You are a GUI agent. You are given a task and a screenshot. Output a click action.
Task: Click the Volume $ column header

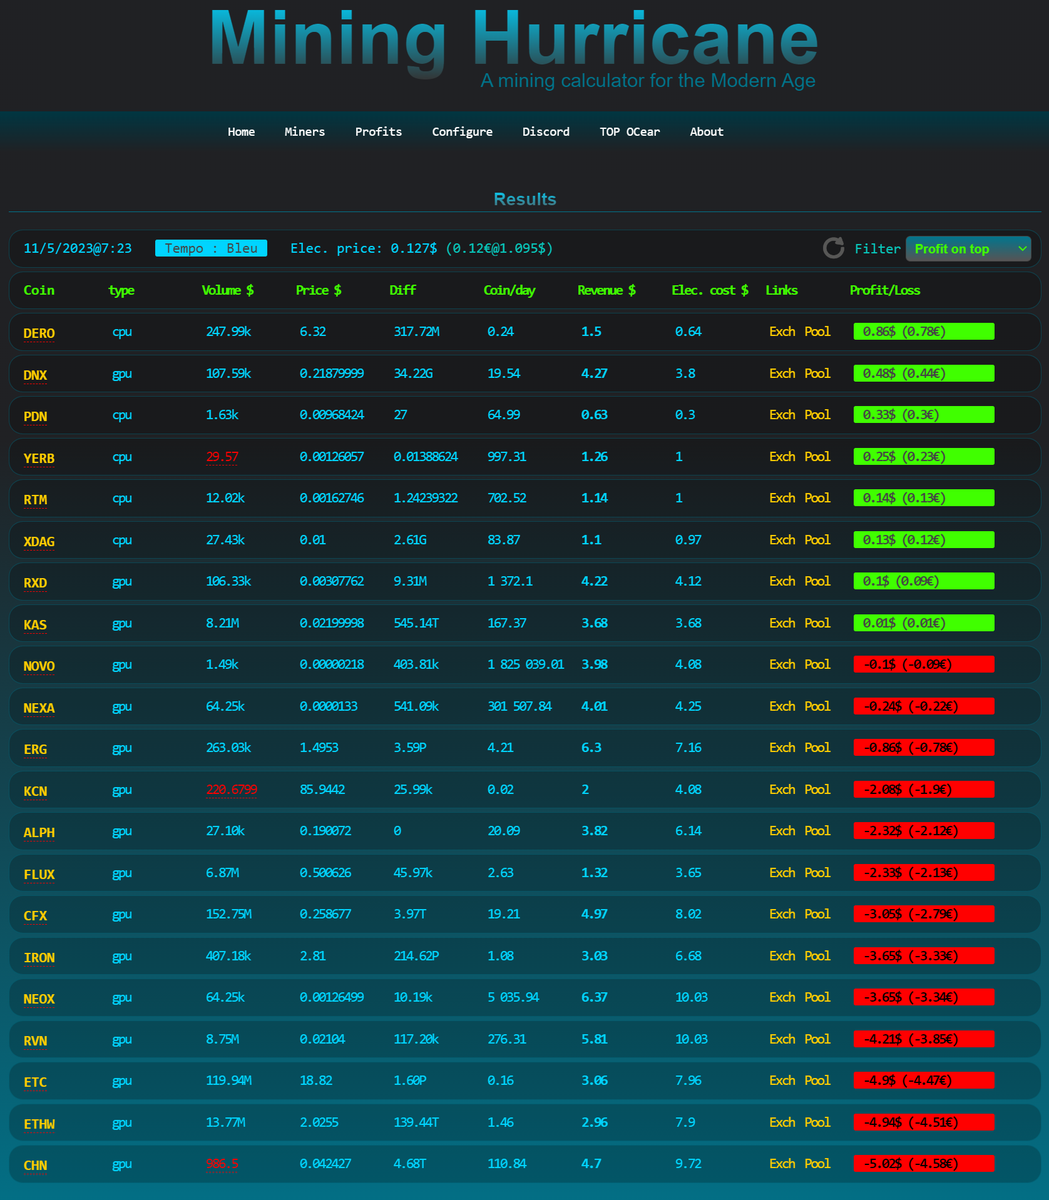pyautogui.click(x=228, y=290)
